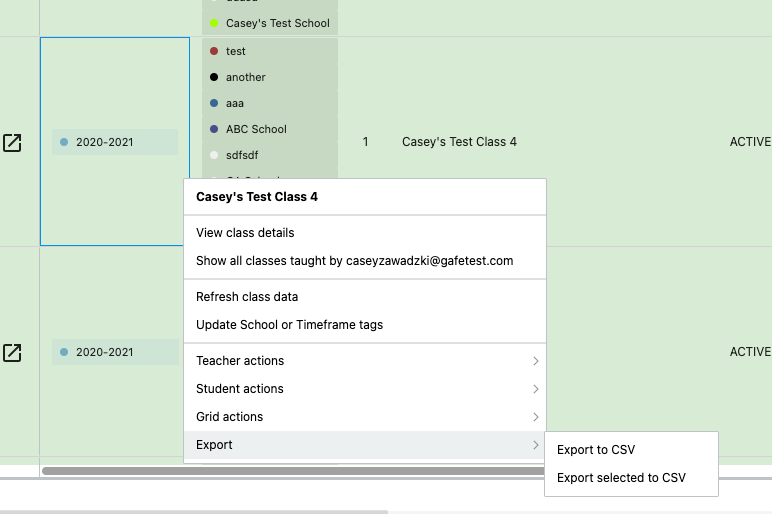Expand the Teacher actions submenu arrow
Screen dimensions: 772x514
click(535, 361)
